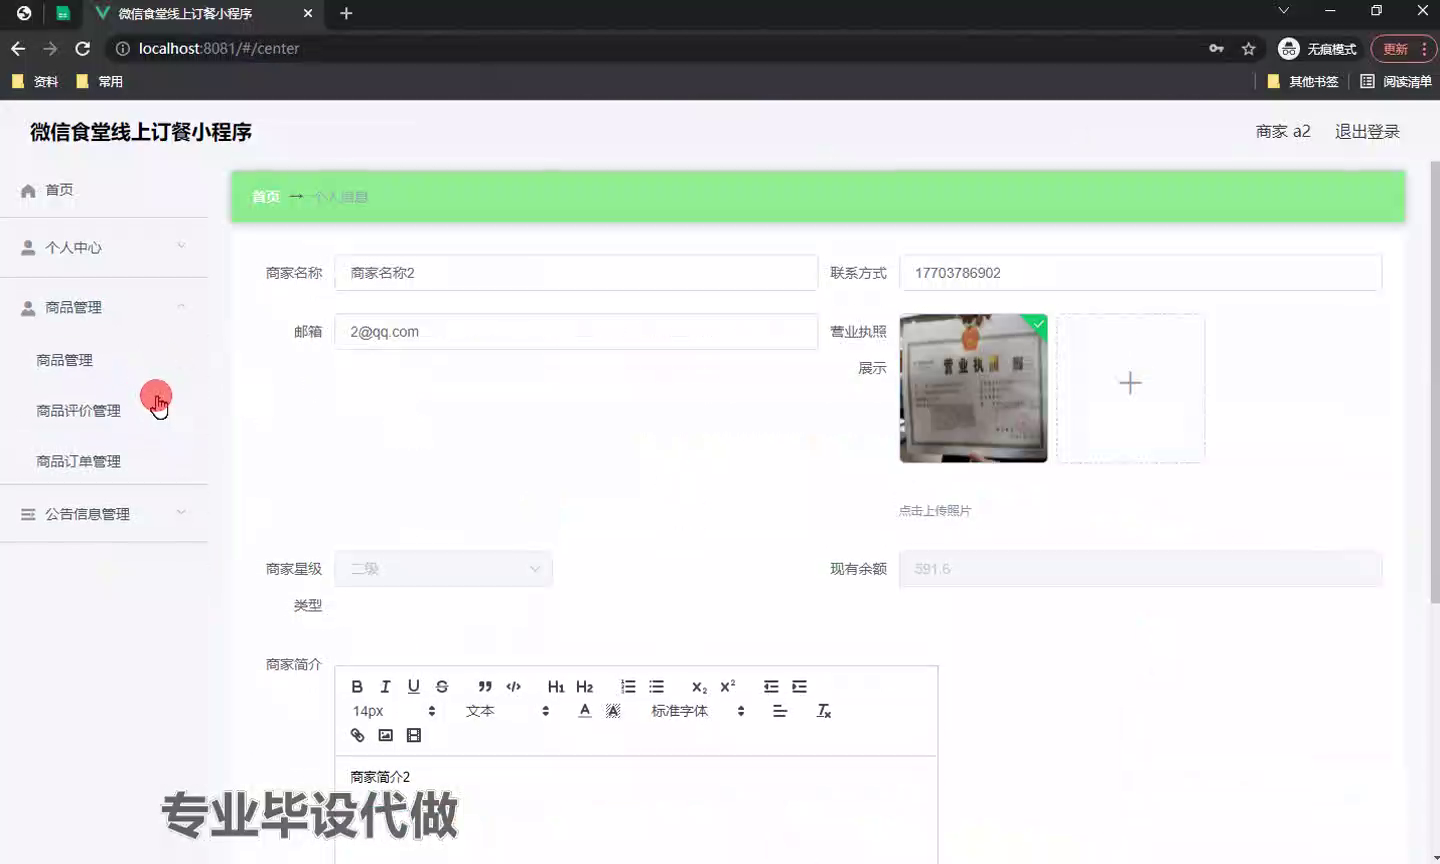1440x864 pixels.
Task: Click the 无痕模式 incognito indicator
Action: [x=1318, y=49]
